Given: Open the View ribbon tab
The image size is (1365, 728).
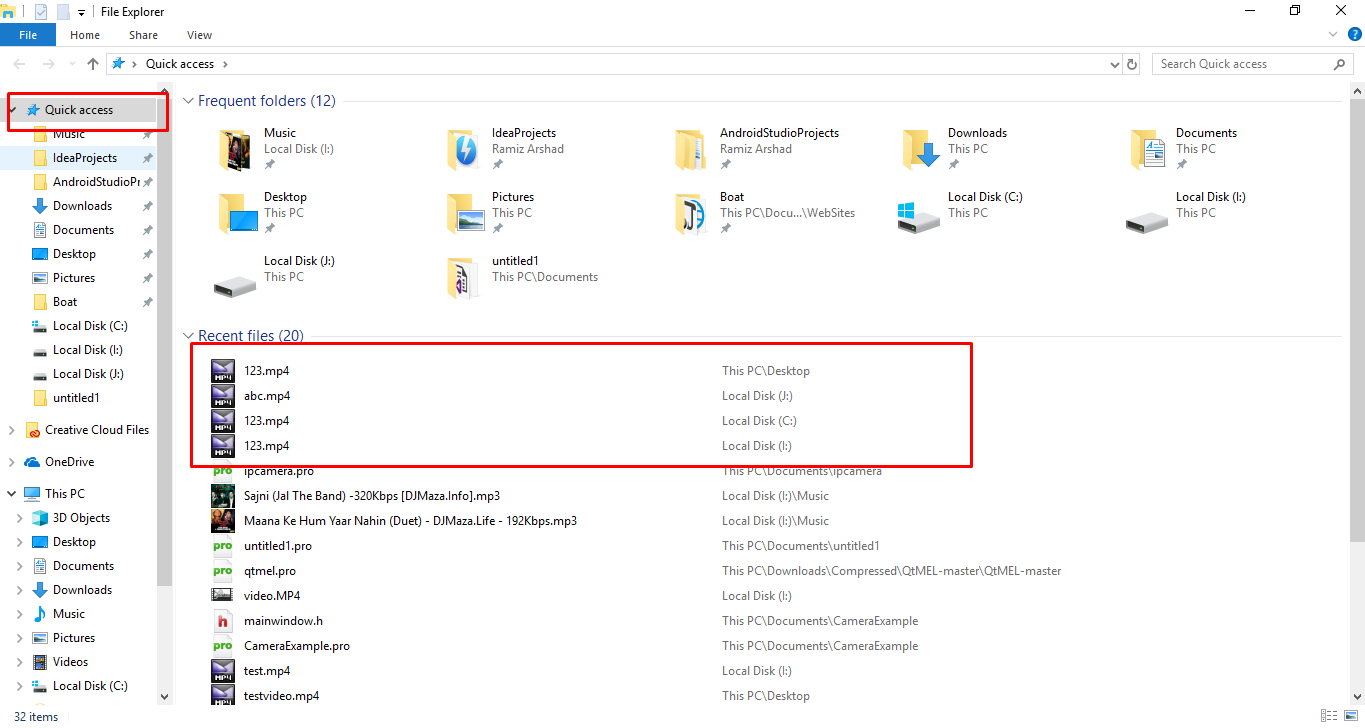Looking at the screenshot, I should [199, 35].
